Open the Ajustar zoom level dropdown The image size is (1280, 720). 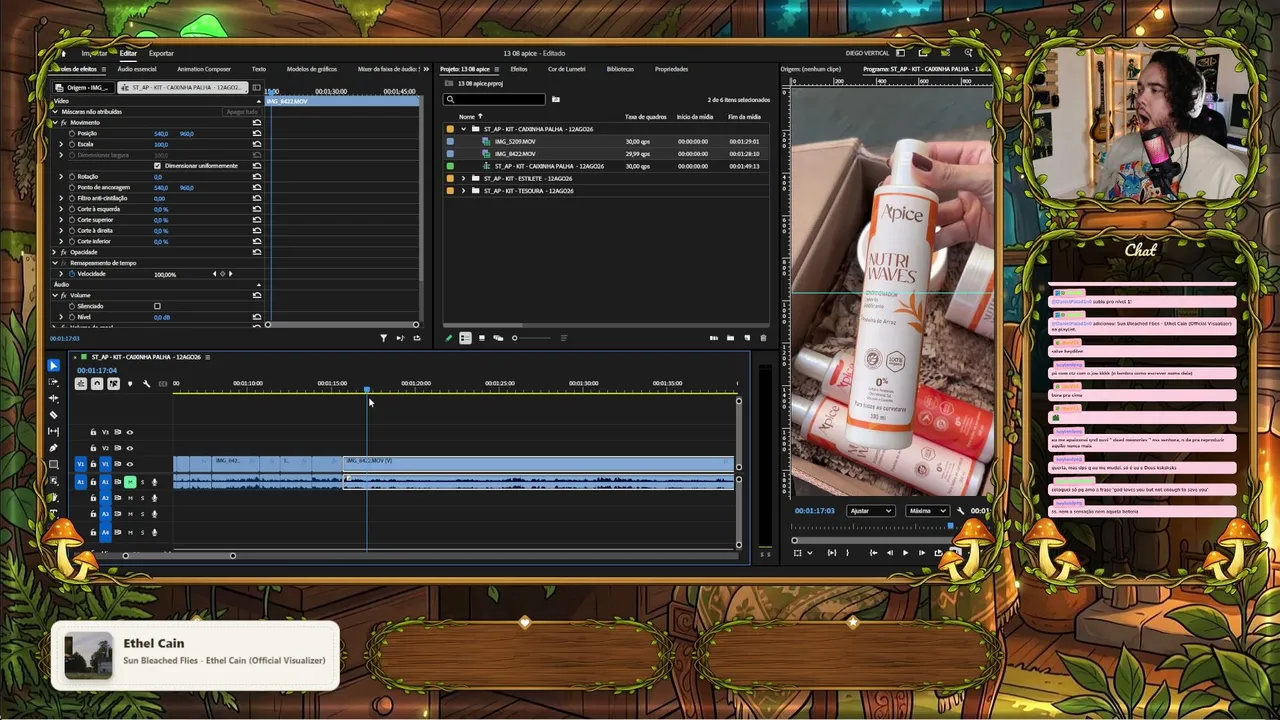[x=870, y=511]
